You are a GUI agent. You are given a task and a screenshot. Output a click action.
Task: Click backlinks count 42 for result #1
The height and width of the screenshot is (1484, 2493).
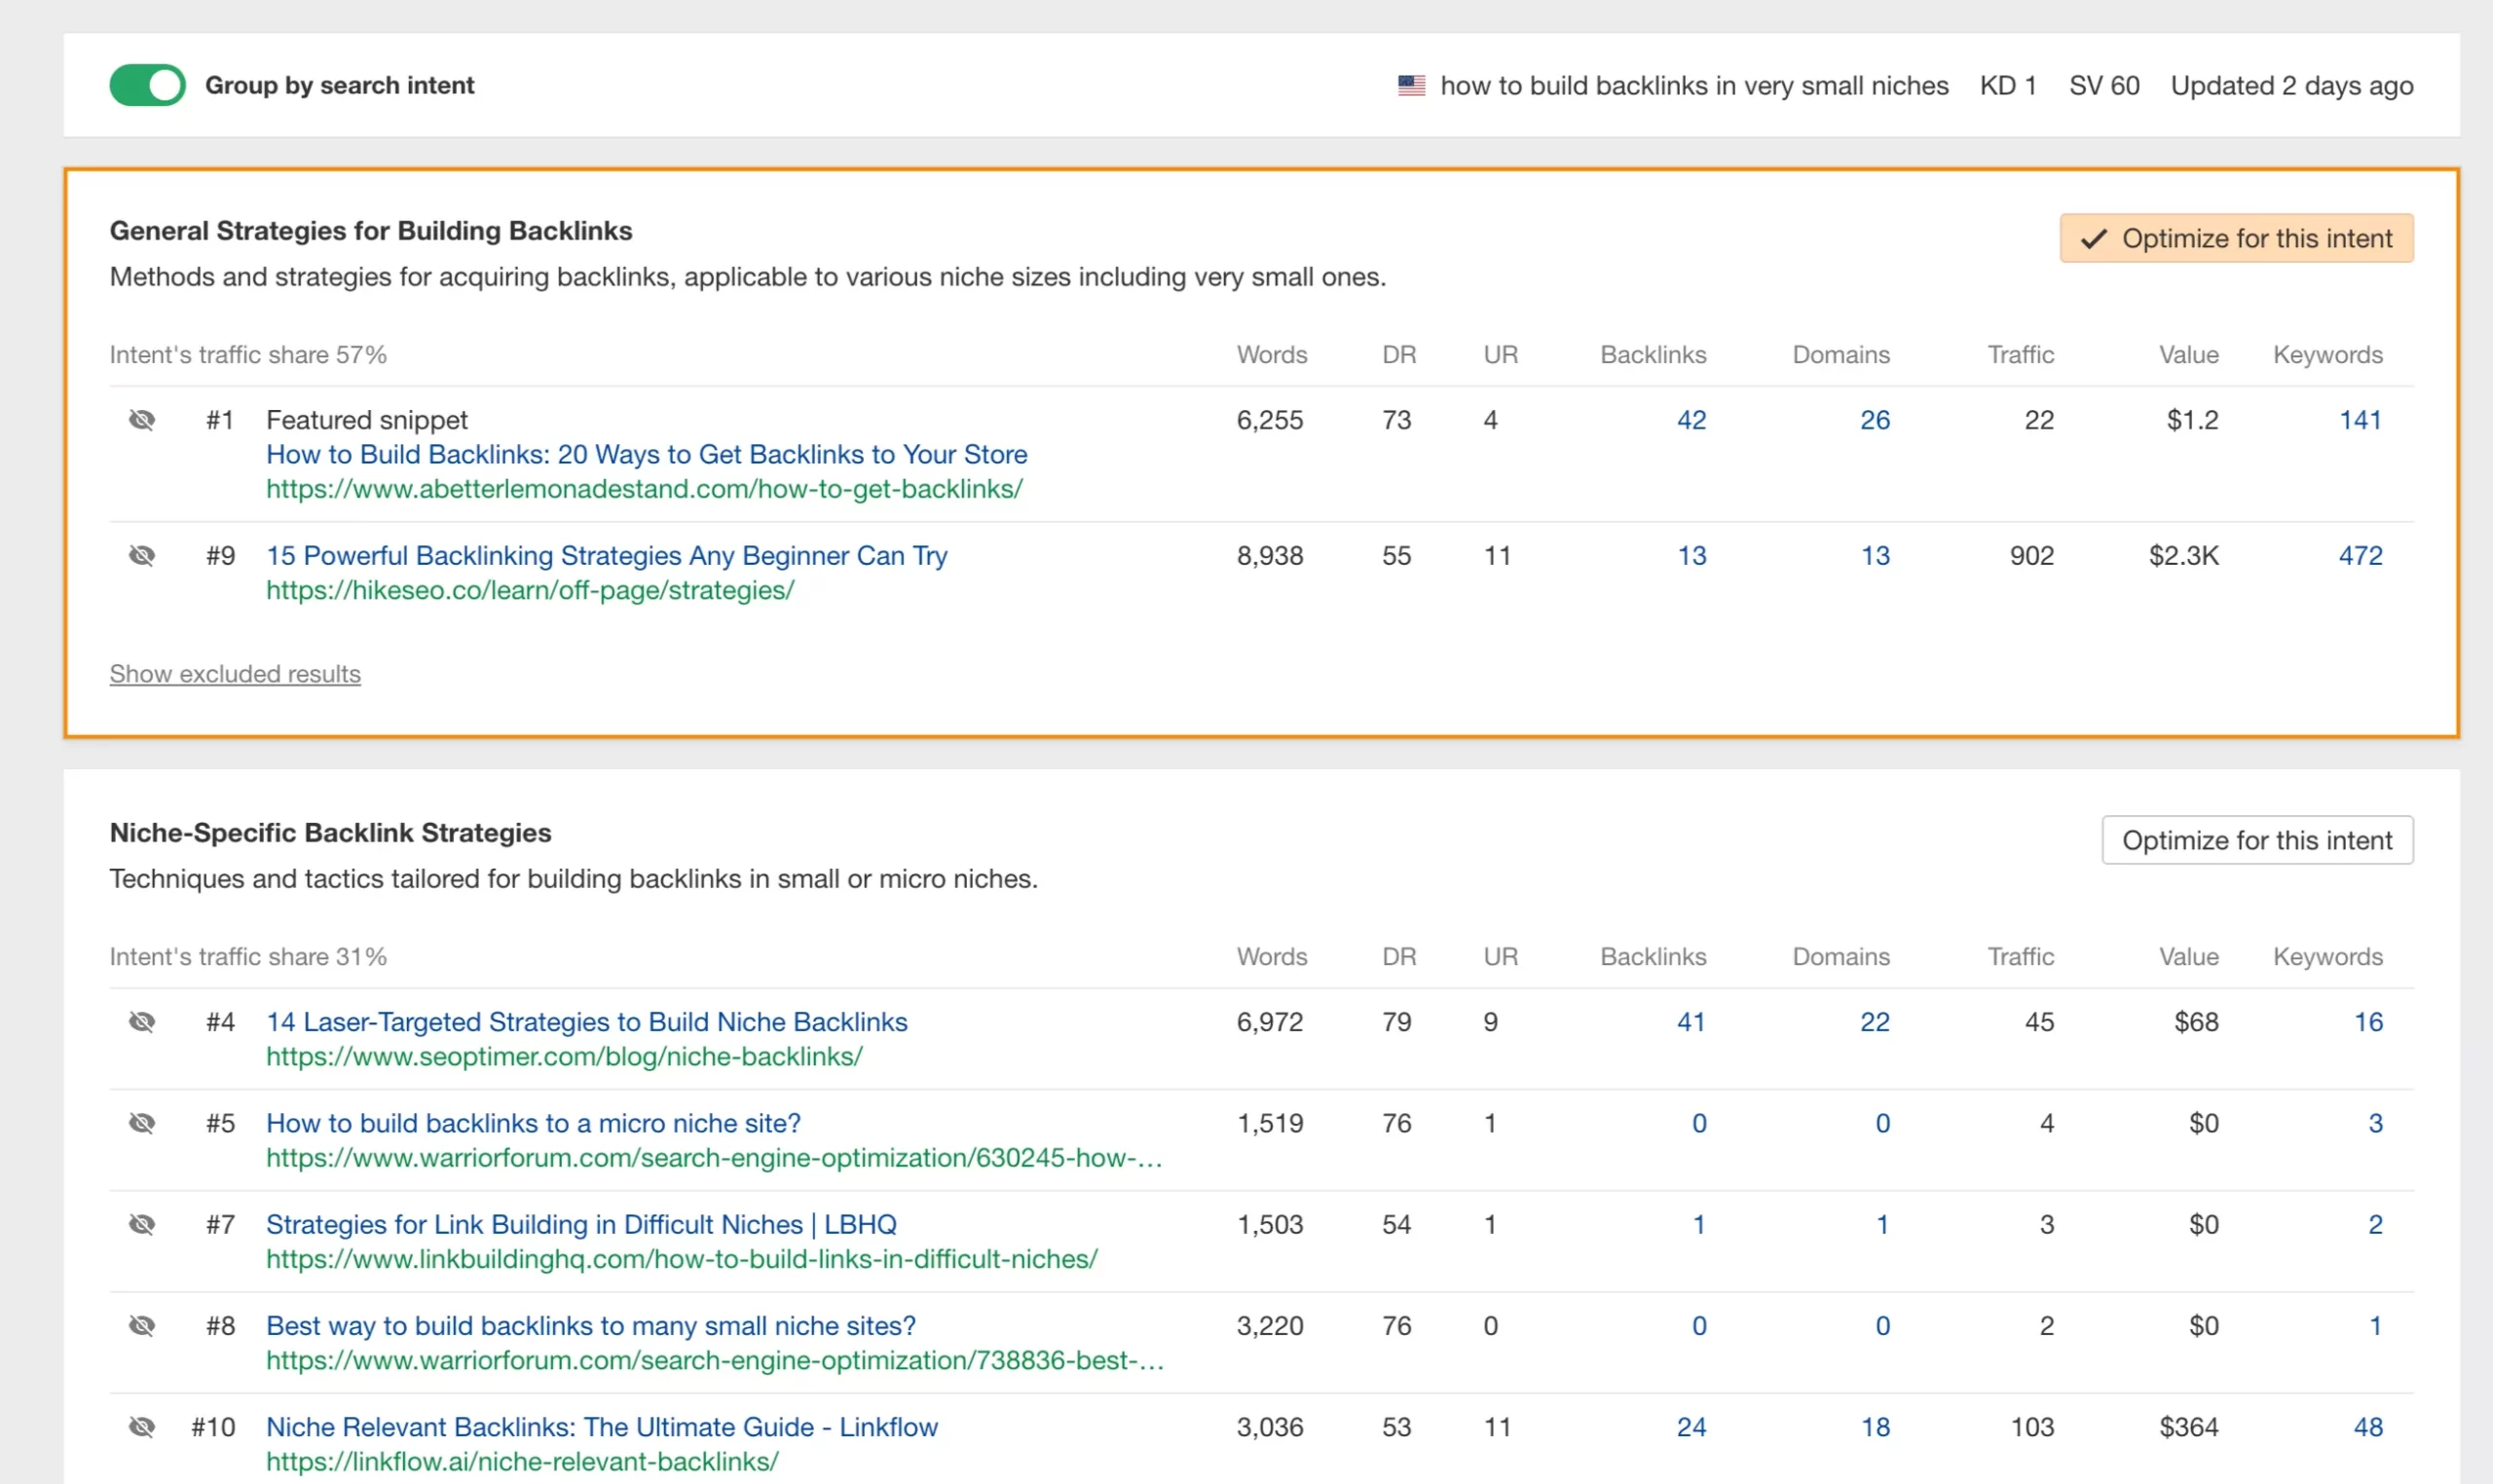[1691, 420]
